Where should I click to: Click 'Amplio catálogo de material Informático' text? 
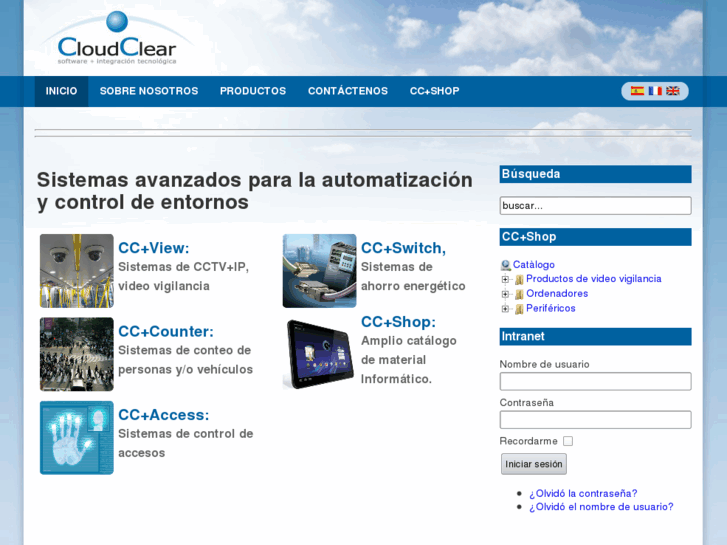click(408, 360)
